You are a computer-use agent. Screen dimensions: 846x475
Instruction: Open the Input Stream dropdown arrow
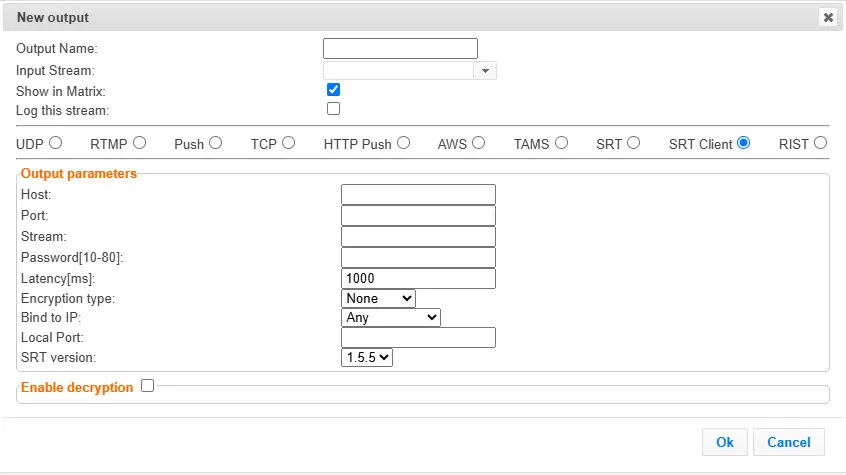(485, 71)
